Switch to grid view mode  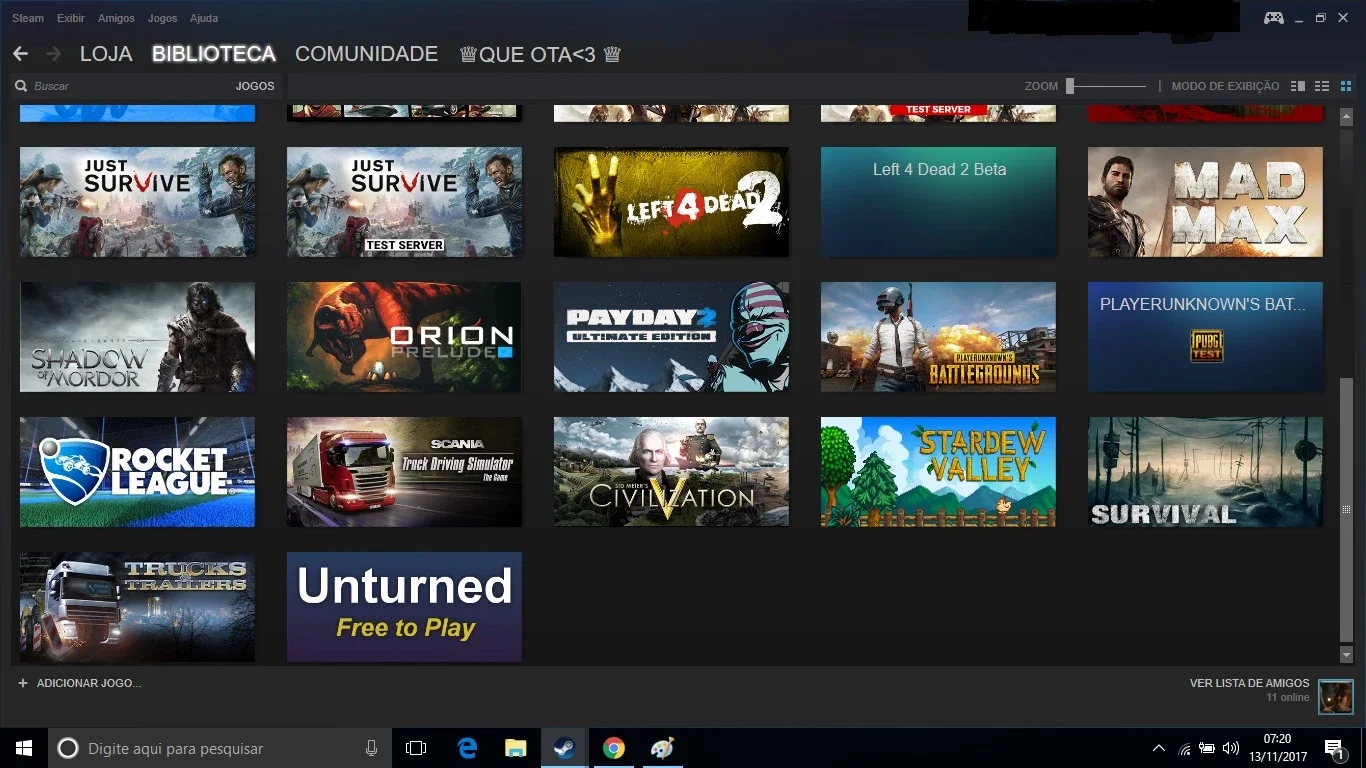1346,86
